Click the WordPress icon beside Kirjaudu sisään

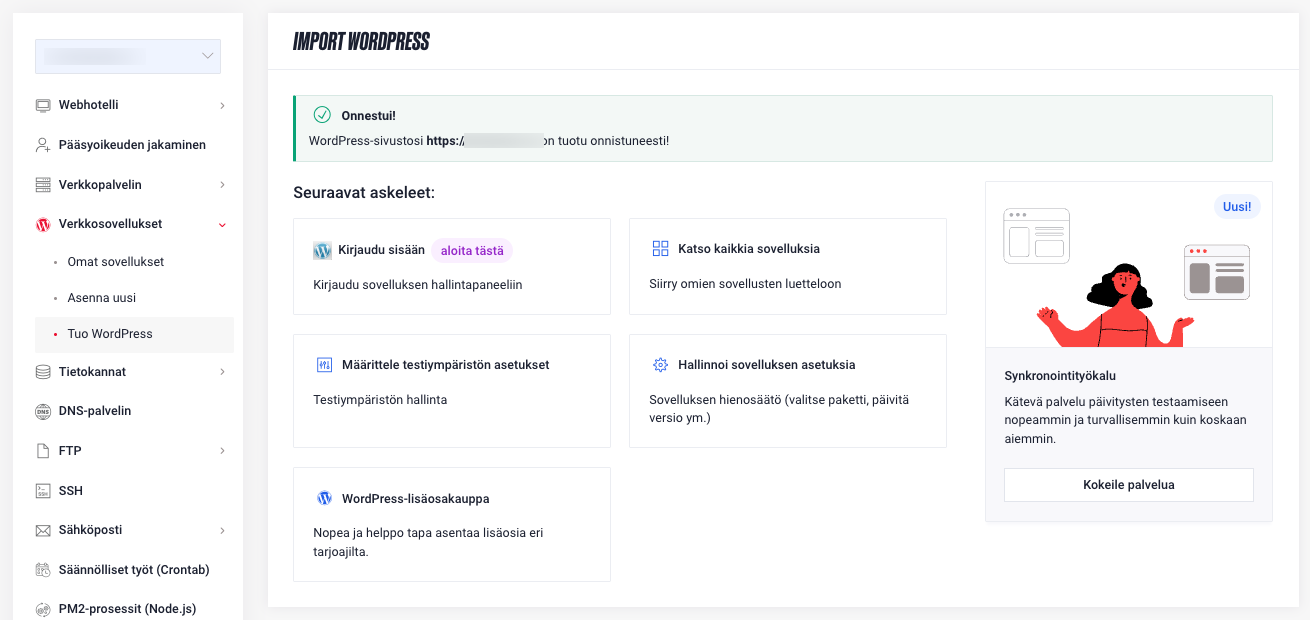[322, 250]
